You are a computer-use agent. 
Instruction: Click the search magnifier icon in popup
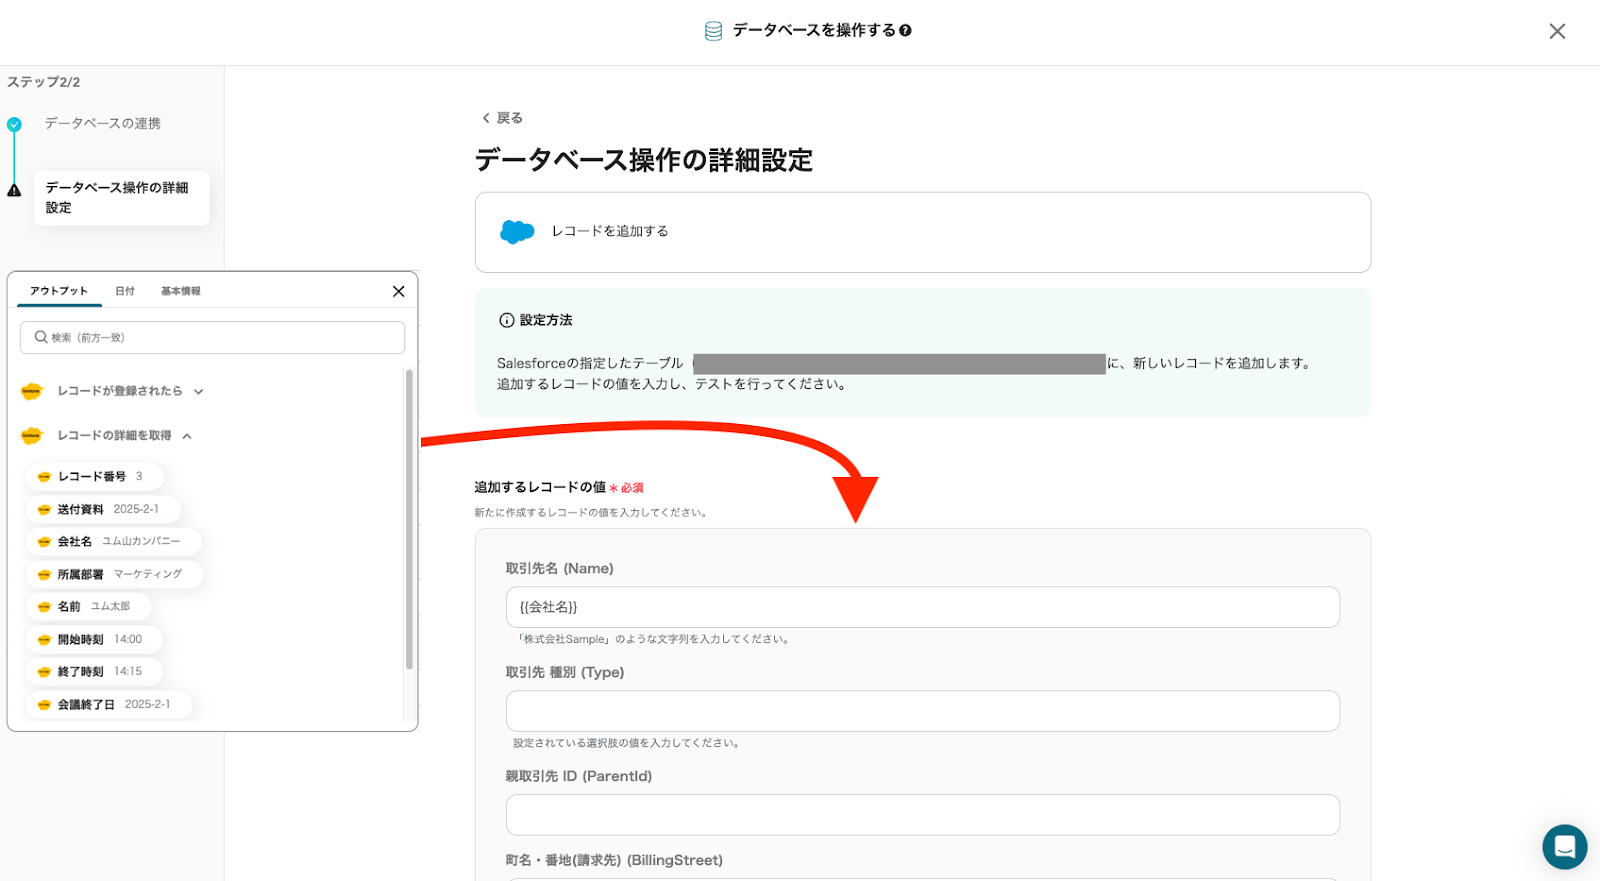41,338
